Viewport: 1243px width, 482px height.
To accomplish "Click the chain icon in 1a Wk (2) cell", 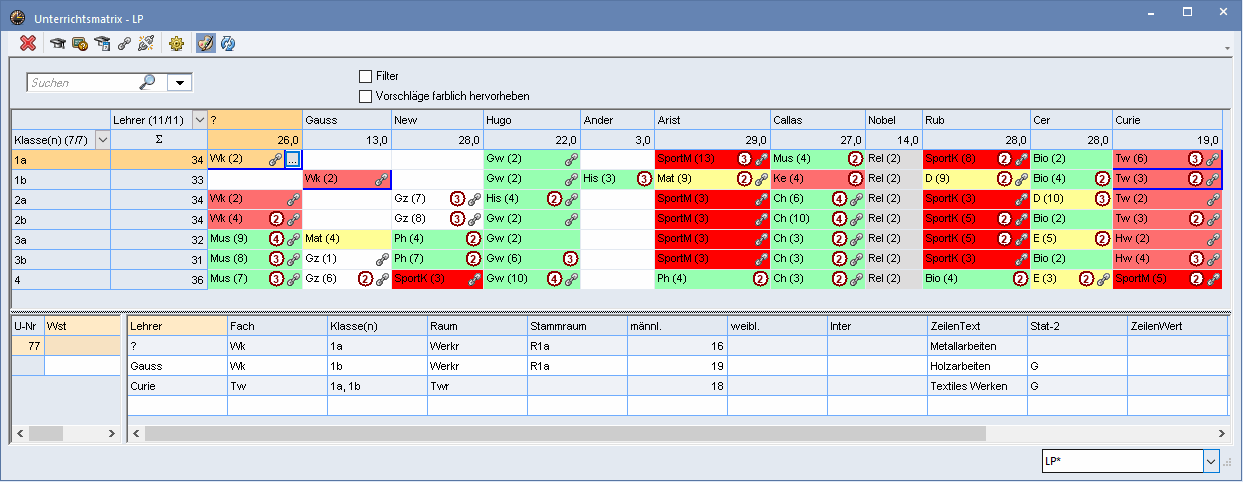I will coord(274,159).
